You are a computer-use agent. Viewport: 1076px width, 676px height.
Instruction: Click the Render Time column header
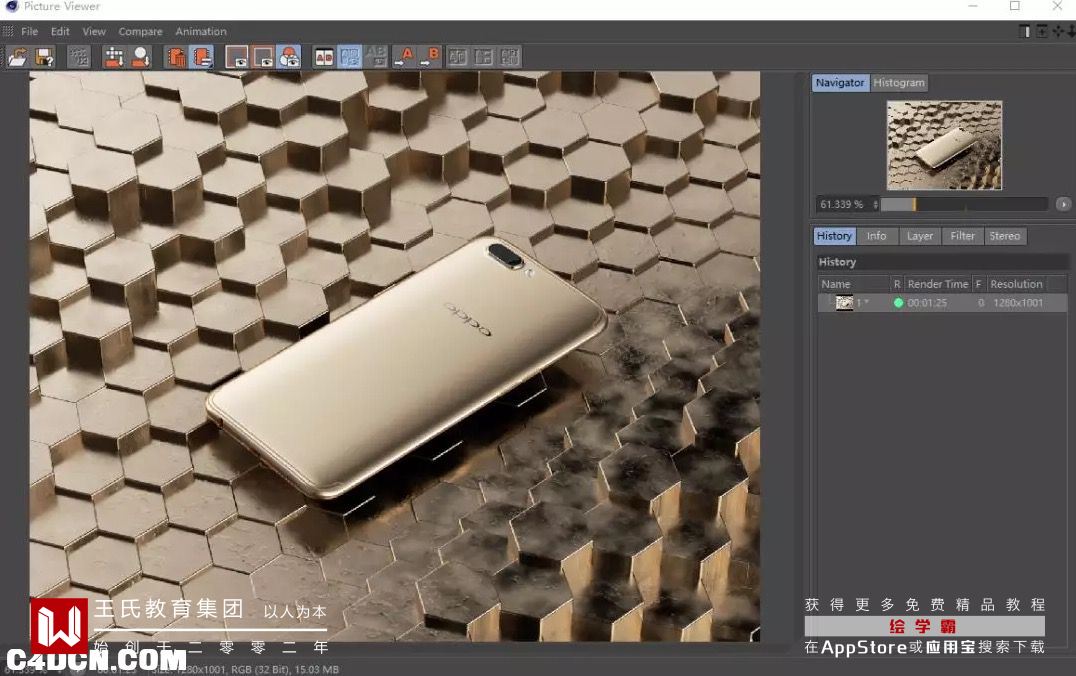(x=937, y=284)
